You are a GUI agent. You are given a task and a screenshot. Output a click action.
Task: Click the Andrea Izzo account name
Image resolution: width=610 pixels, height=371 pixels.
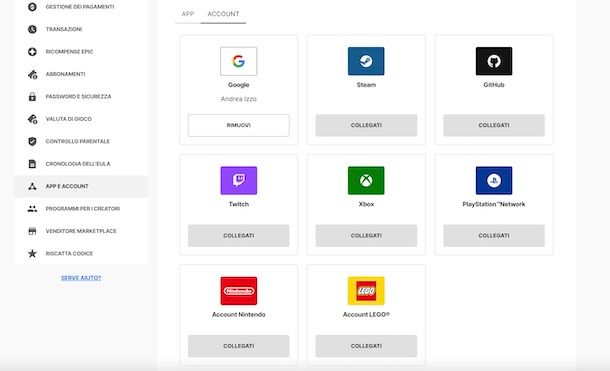click(x=238, y=99)
